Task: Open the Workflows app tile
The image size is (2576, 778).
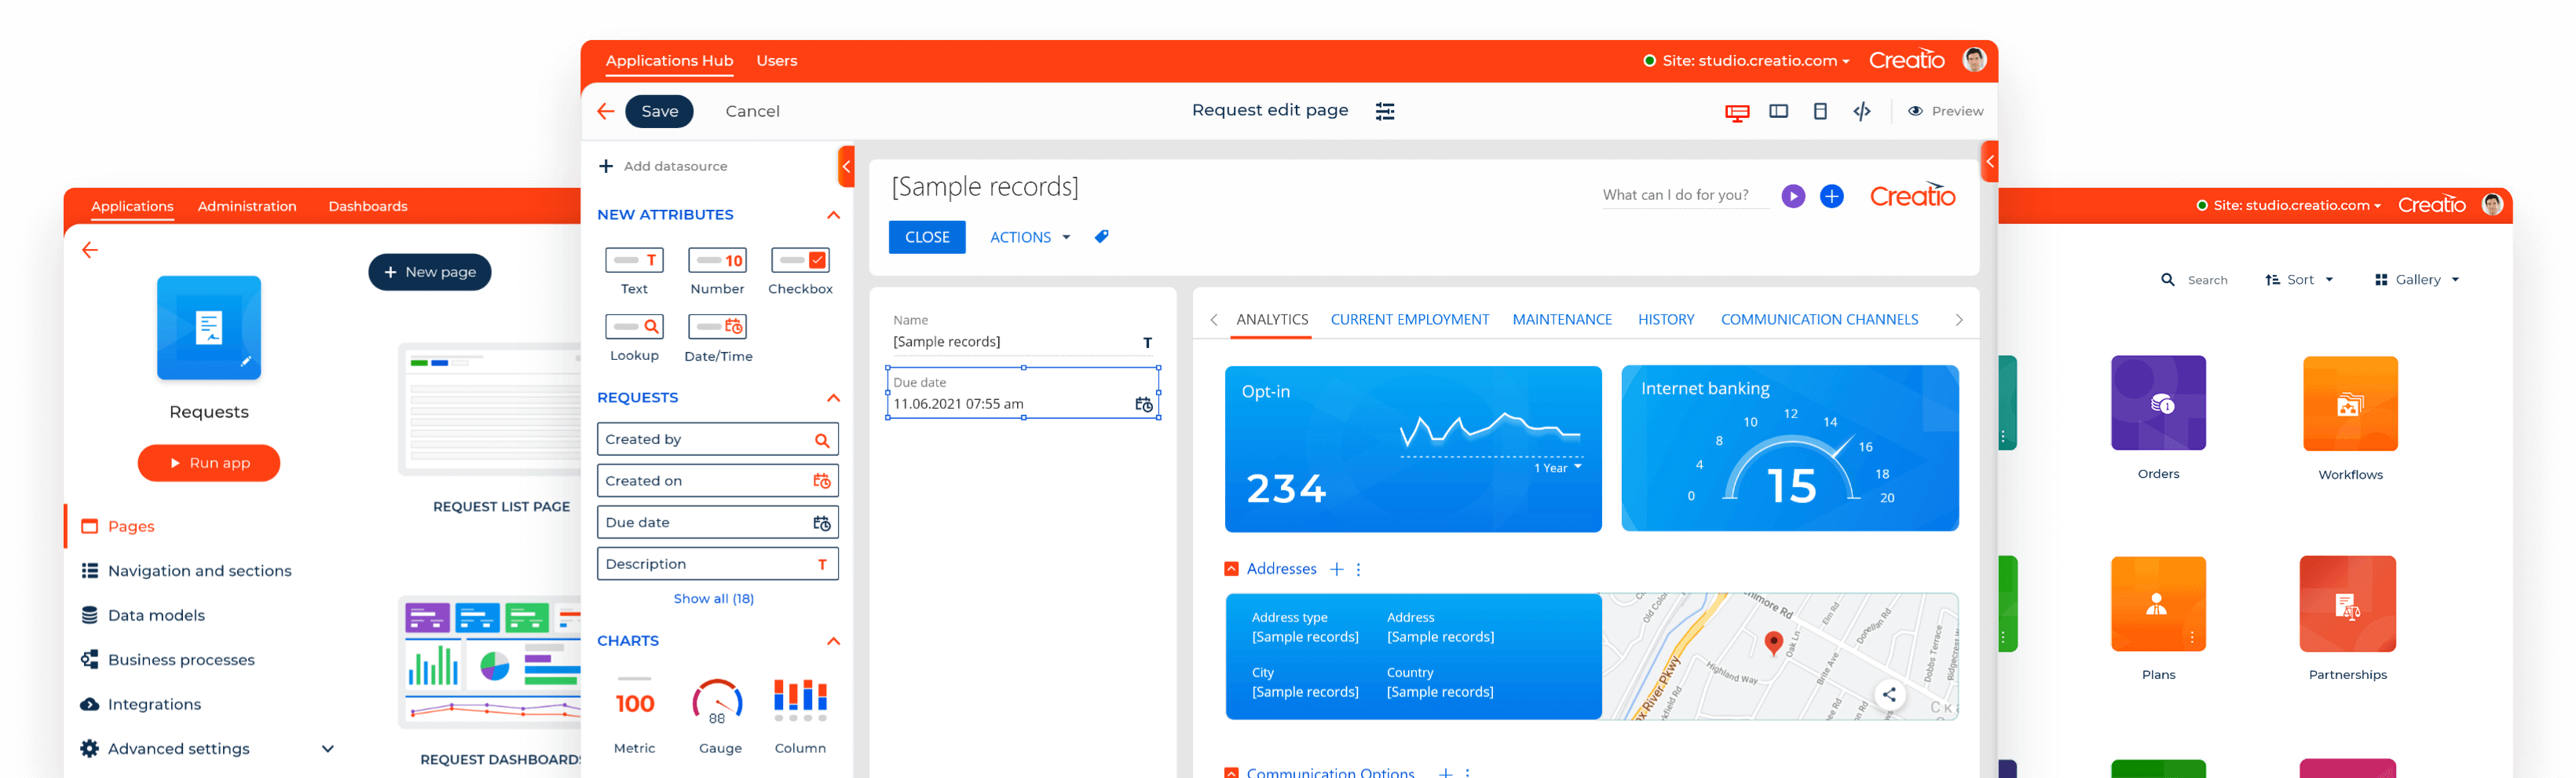Action: tap(2349, 403)
